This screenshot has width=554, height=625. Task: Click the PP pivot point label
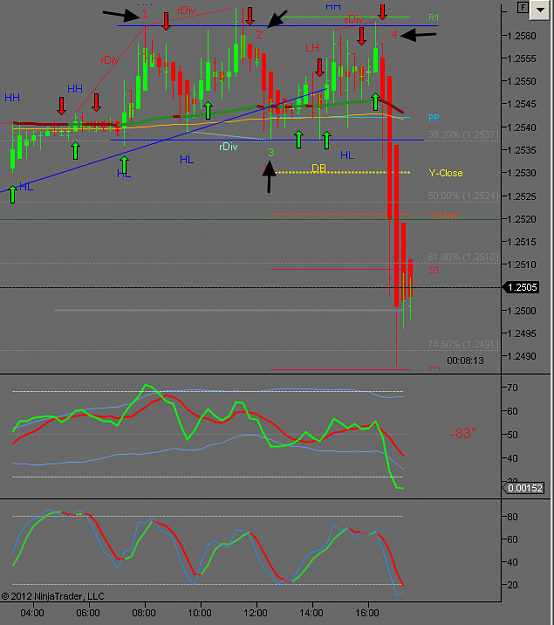434,118
